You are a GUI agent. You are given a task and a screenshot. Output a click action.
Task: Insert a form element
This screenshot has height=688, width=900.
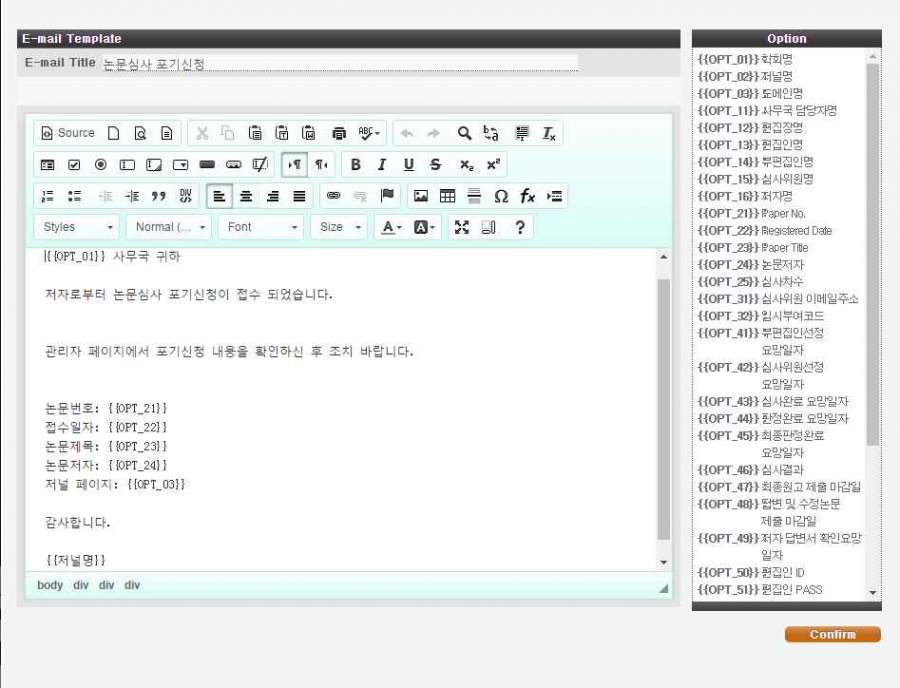(48, 165)
